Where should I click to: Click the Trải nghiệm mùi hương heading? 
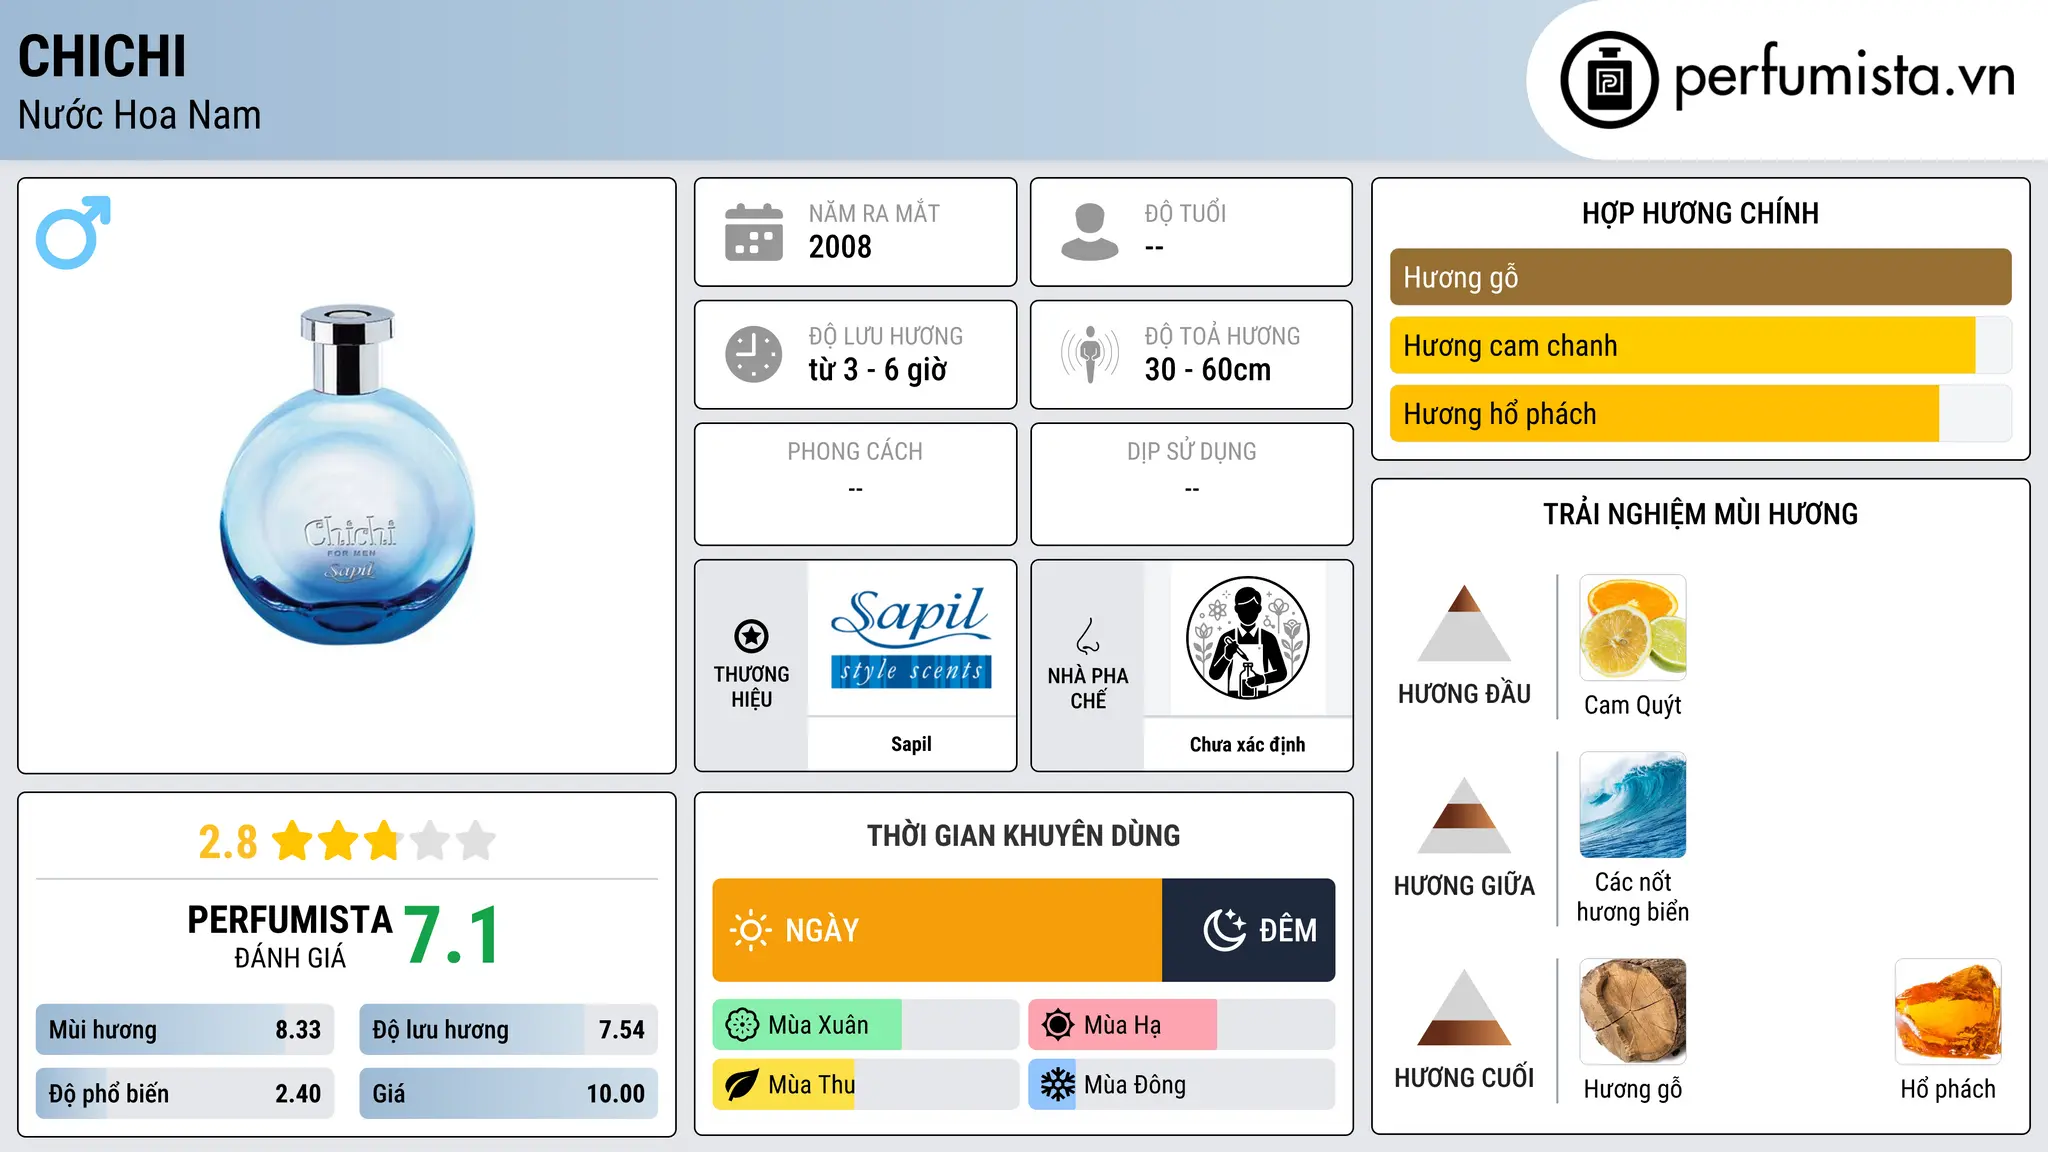point(1700,514)
